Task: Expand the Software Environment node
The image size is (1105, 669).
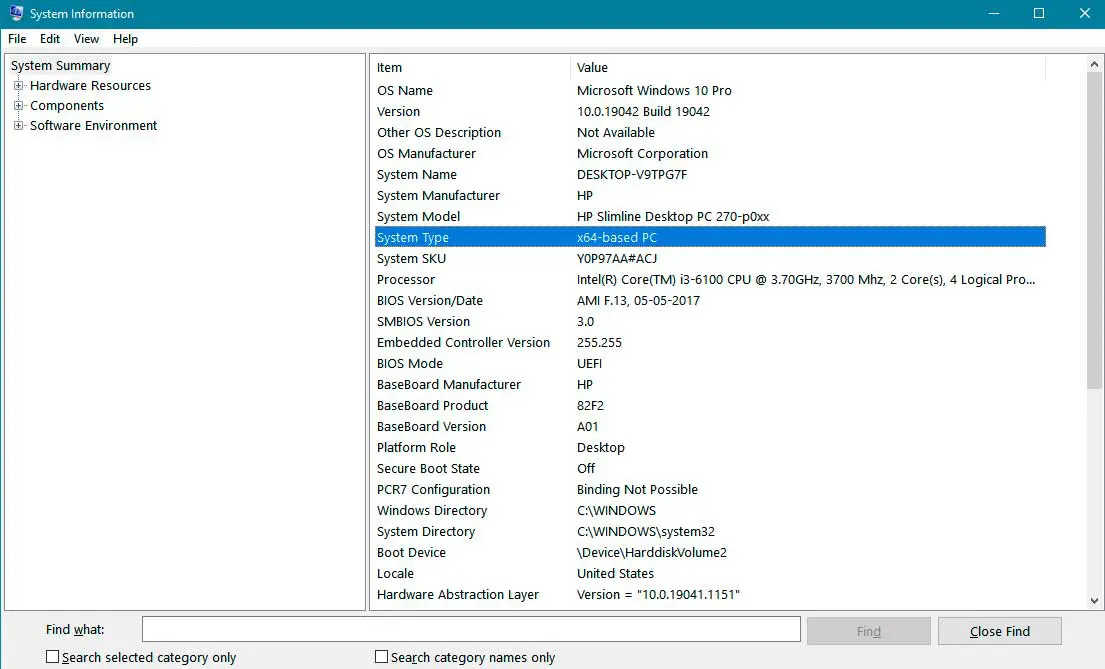Action: tap(18, 125)
